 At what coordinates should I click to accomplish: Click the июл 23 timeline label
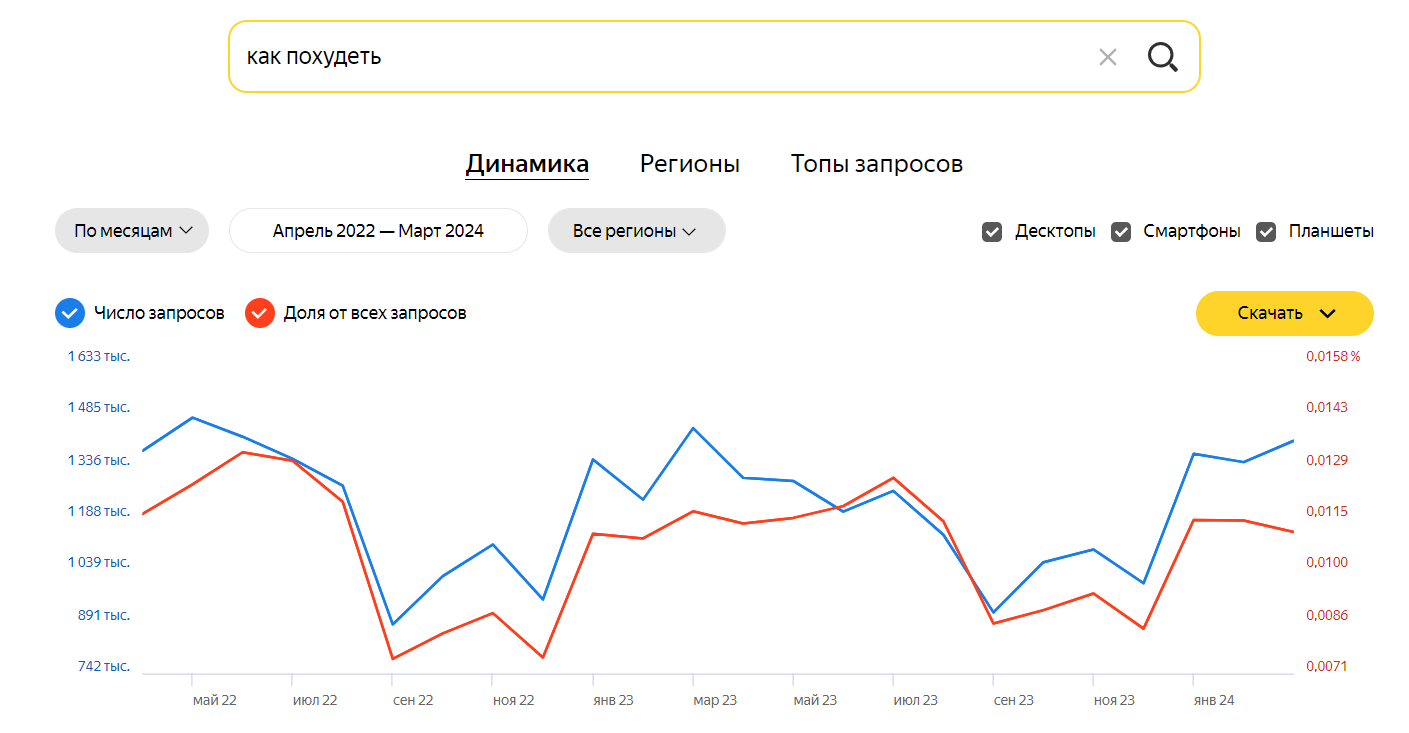coord(915,700)
